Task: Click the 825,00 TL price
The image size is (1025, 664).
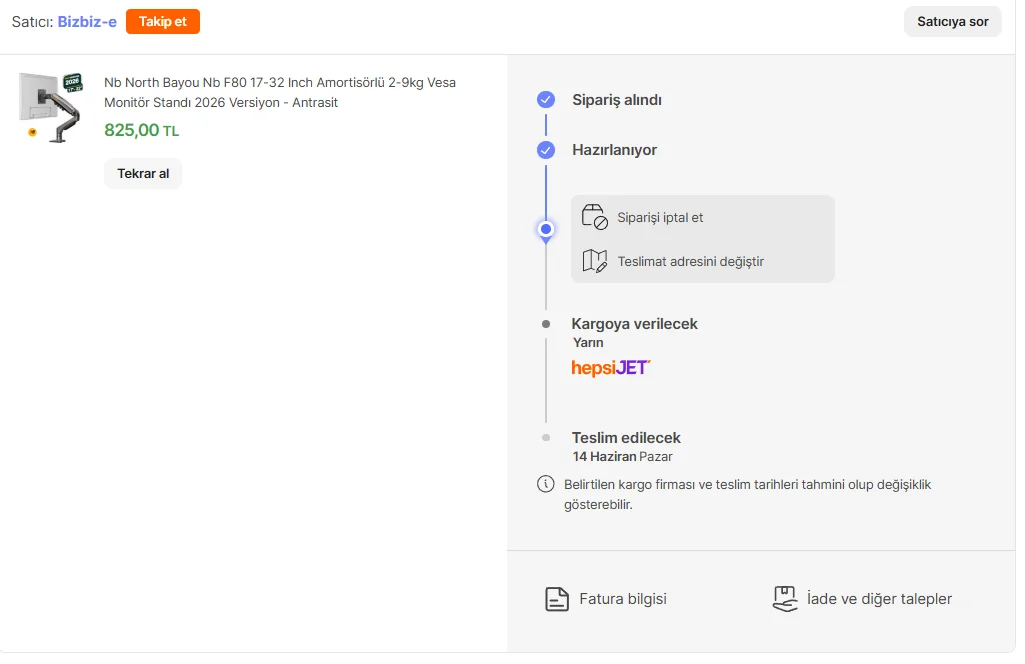Action: (x=142, y=130)
